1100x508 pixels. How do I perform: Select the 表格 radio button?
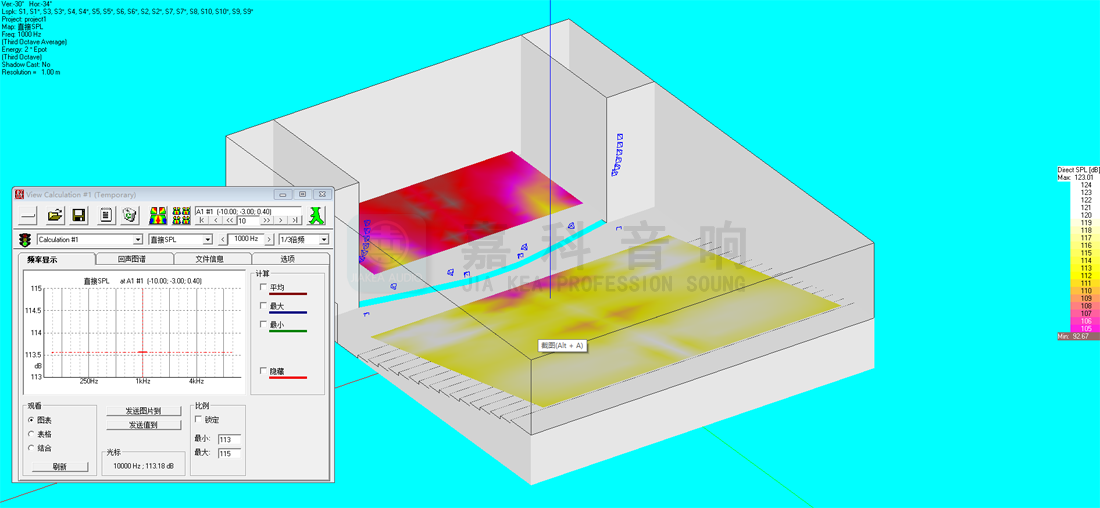pos(32,434)
